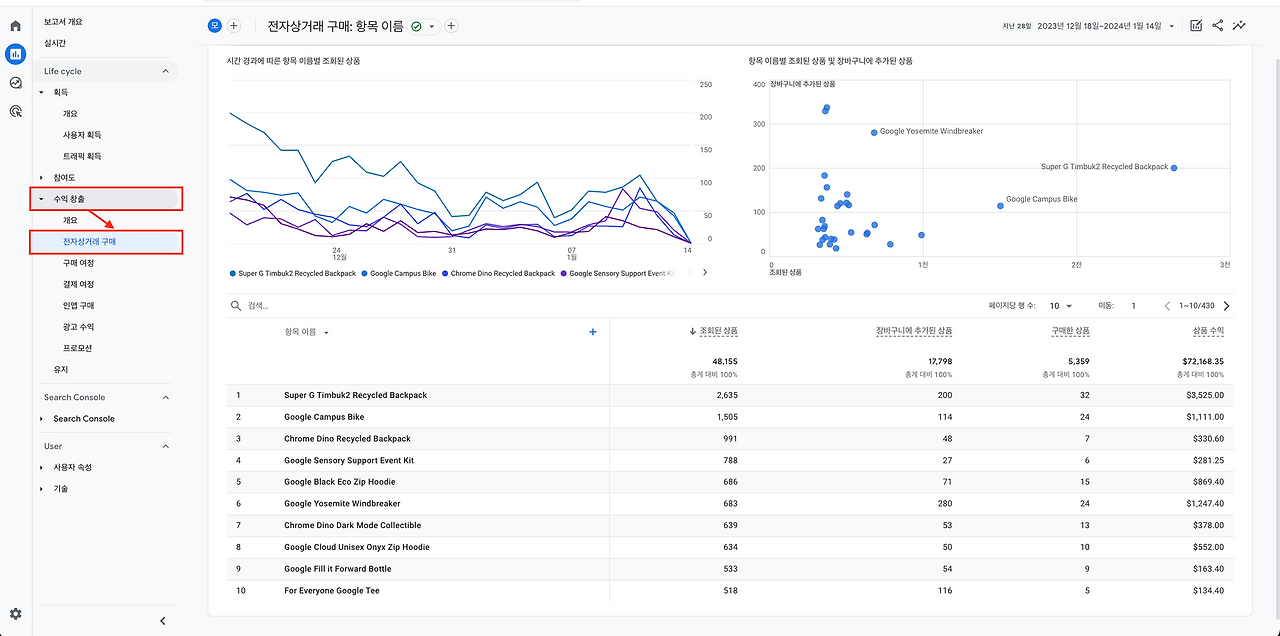Open the Advertising icon in left rail
Screen dimensions: 1280x636
click(x=15, y=112)
